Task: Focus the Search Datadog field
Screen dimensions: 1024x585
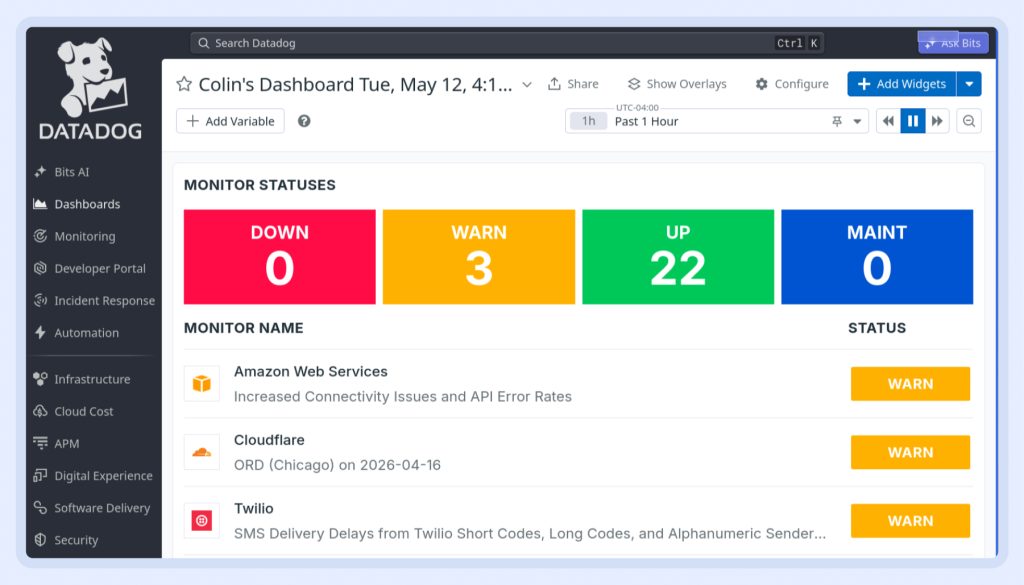Action: point(507,43)
